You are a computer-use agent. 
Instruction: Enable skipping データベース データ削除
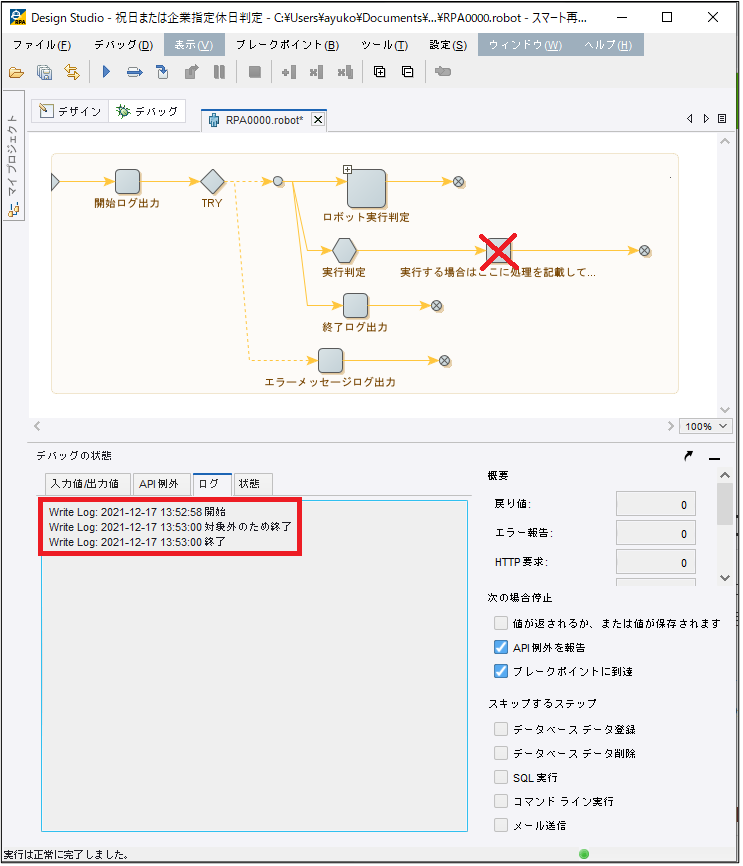[x=501, y=753]
